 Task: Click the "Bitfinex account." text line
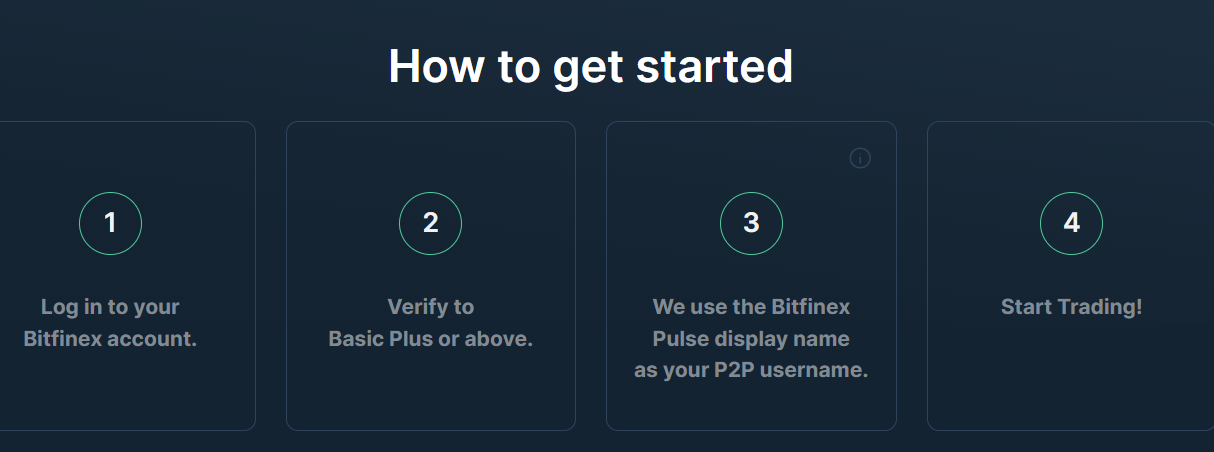(x=110, y=339)
